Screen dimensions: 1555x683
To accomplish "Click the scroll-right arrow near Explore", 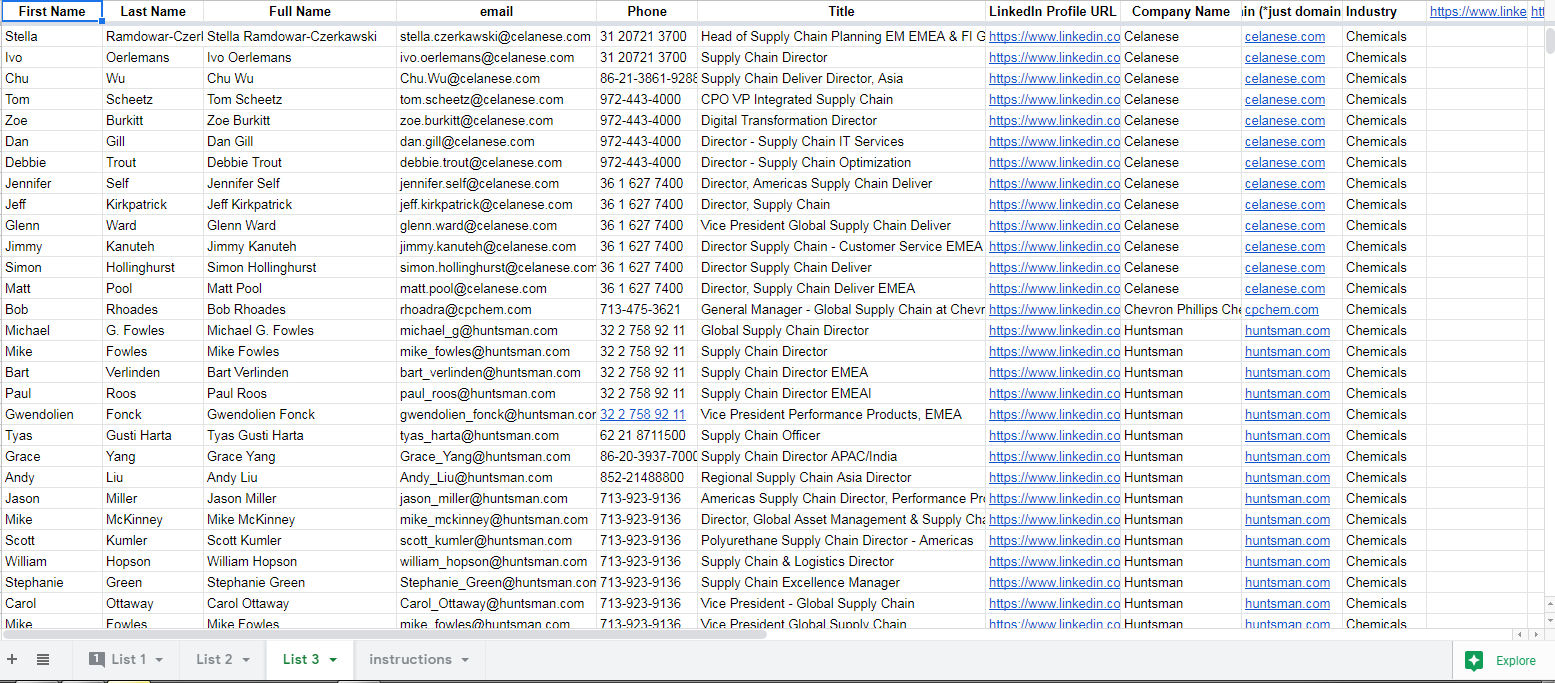I will [x=1535, y=634].
